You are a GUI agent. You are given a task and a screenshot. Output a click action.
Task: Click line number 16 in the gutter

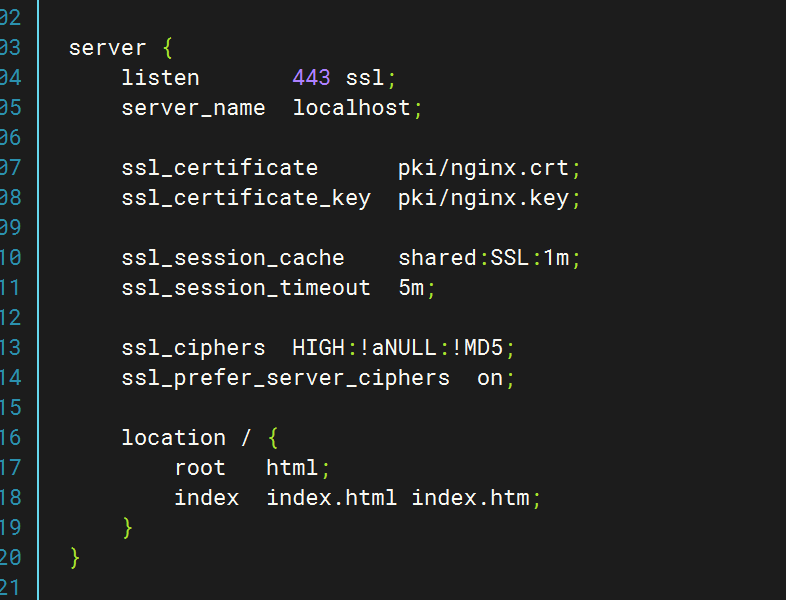(x=11, y=438)
